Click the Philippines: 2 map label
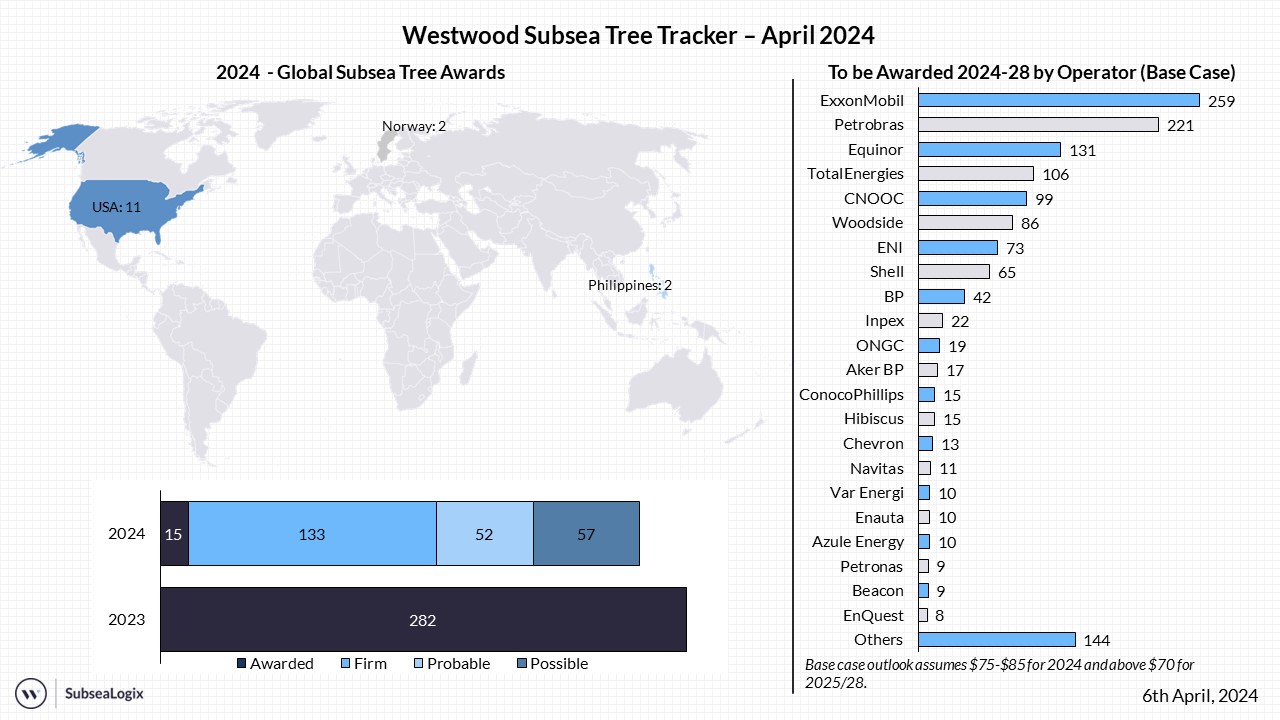The image size is (1280, 720). [629, 285]
